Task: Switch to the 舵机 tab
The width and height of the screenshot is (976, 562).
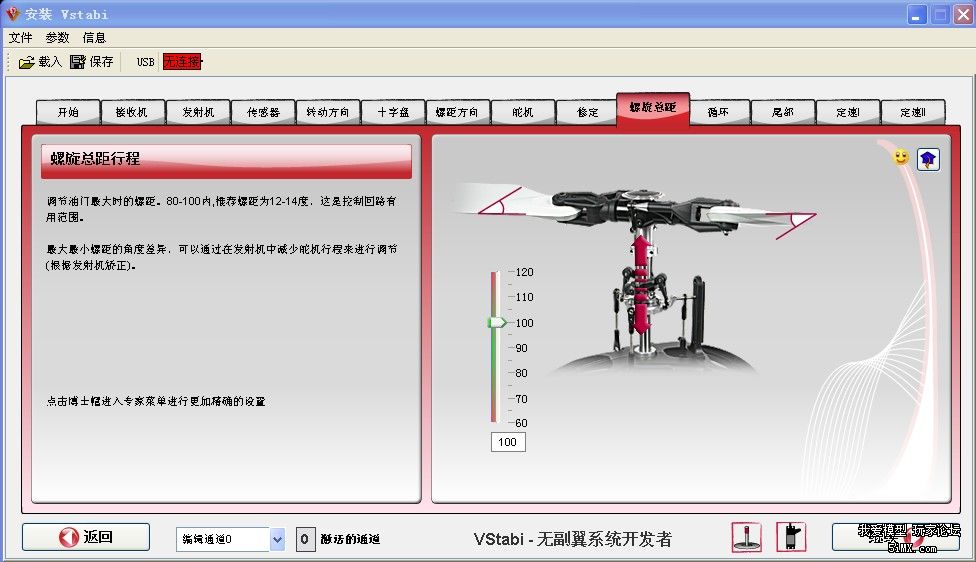Action: (523, 112)
